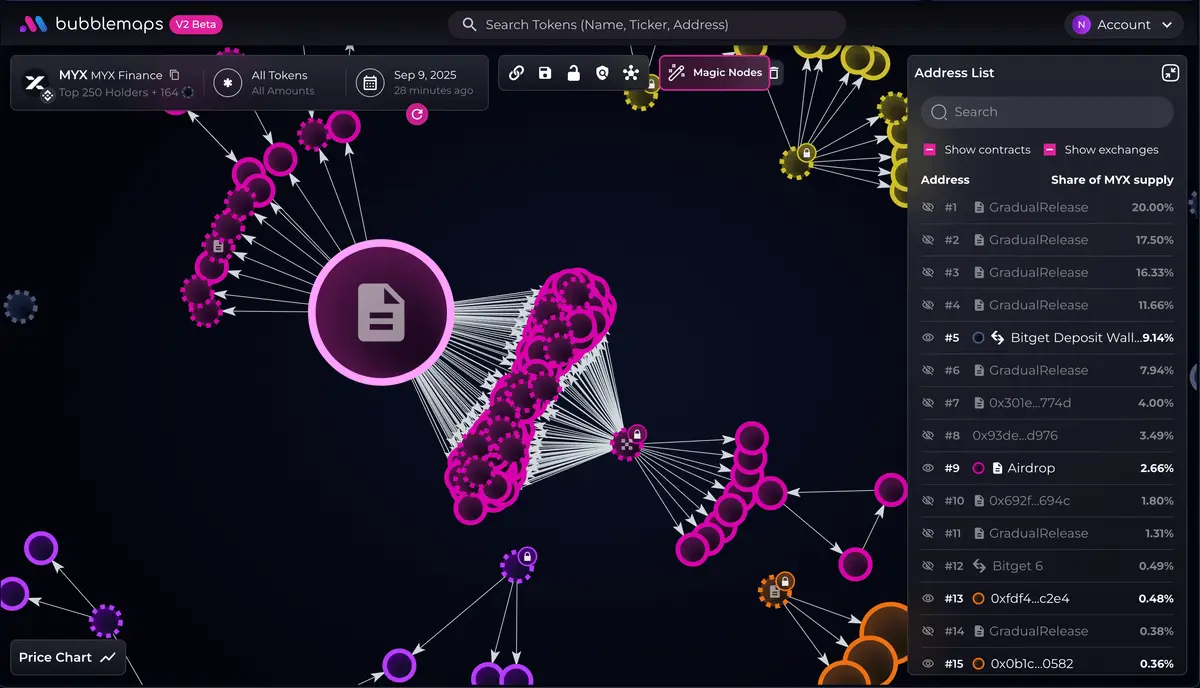The image size is (1200, 688).
Task: Click the pink color circle on Airdrop row
Action: click(979, 468)
